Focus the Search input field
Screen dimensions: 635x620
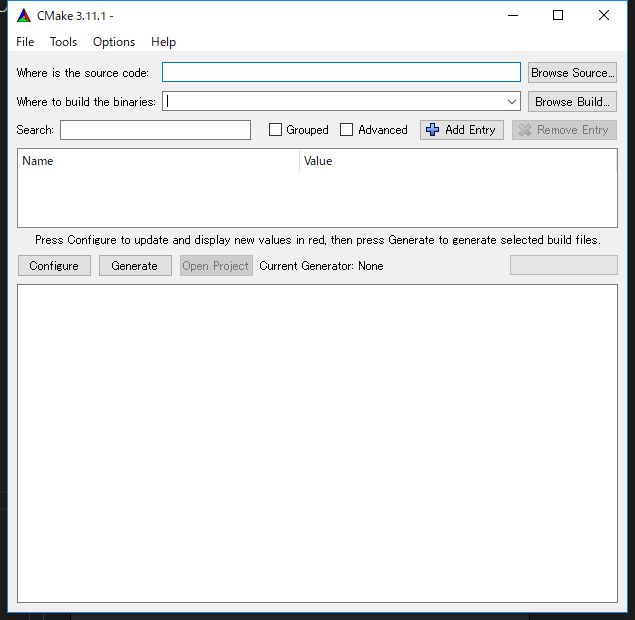155,130
